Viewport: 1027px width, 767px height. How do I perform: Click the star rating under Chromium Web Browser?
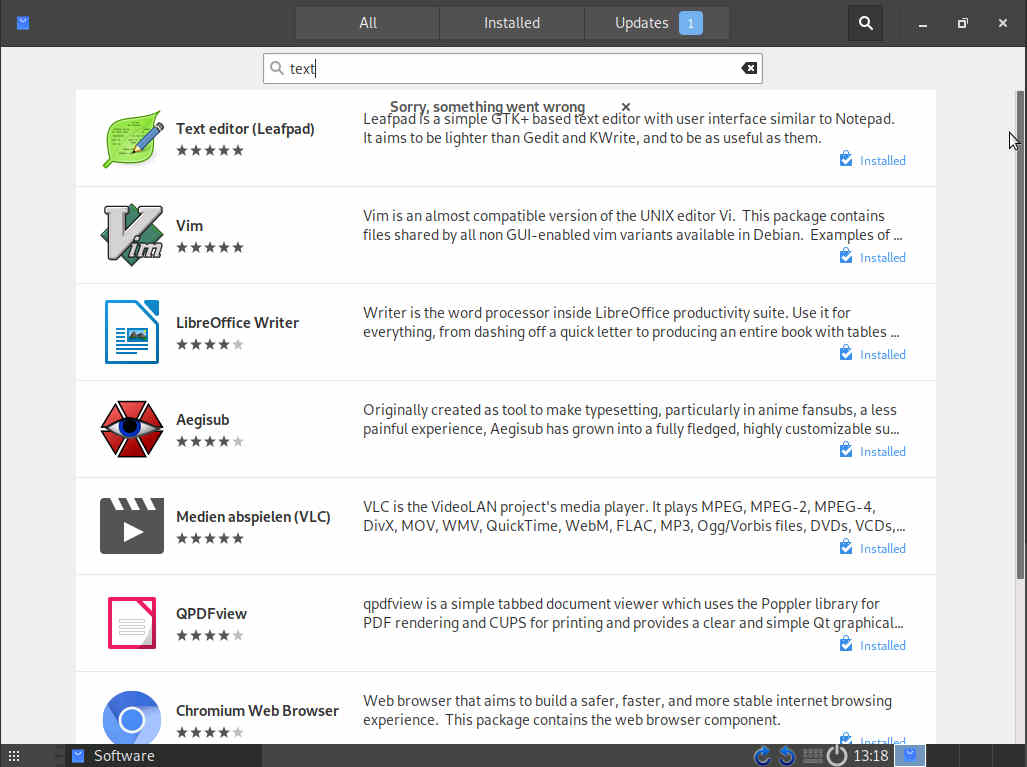point(210,732)
